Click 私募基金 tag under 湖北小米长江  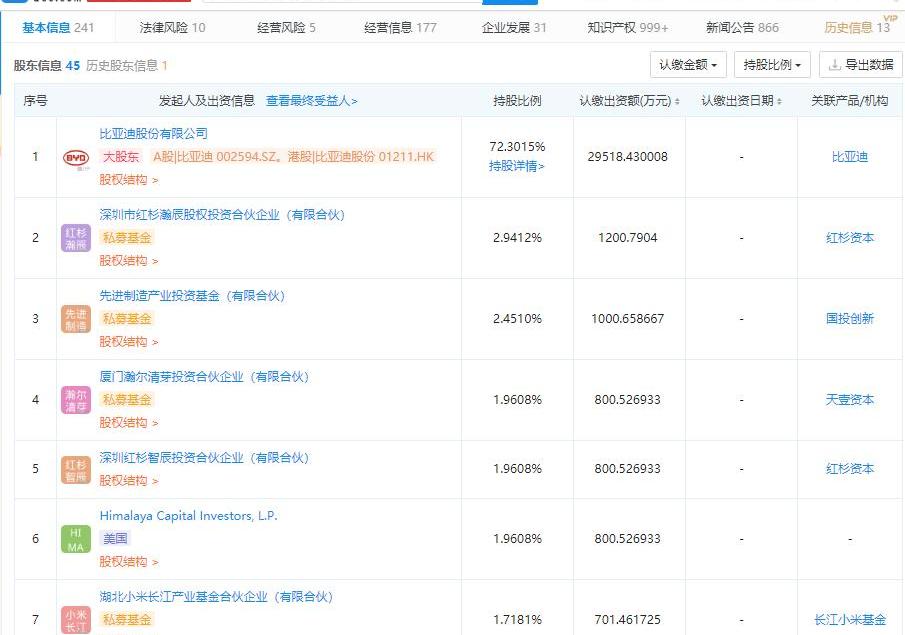[x=127, y=619]
